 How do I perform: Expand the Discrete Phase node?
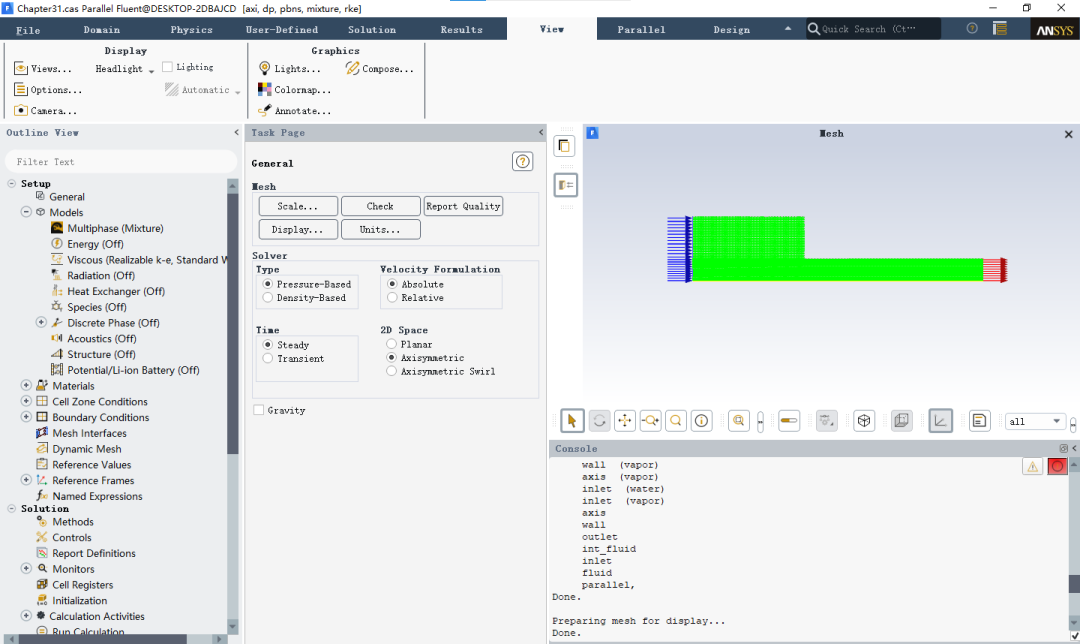click(x=41, y=322)
